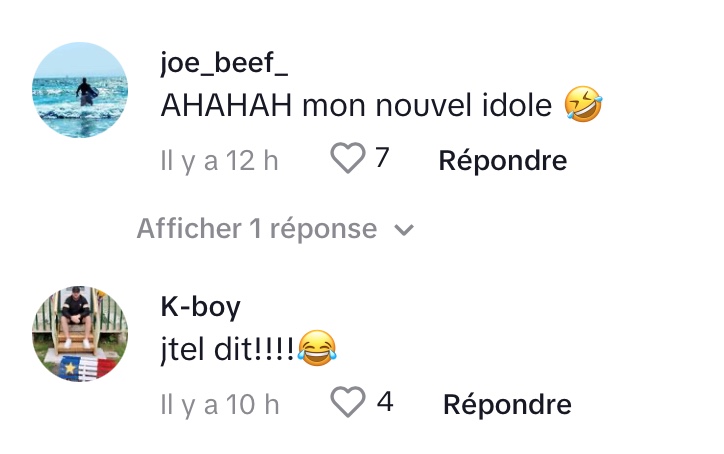Expand replies using the chevron arrow
This screenshot has width=724, height=454.
(404, 231)
